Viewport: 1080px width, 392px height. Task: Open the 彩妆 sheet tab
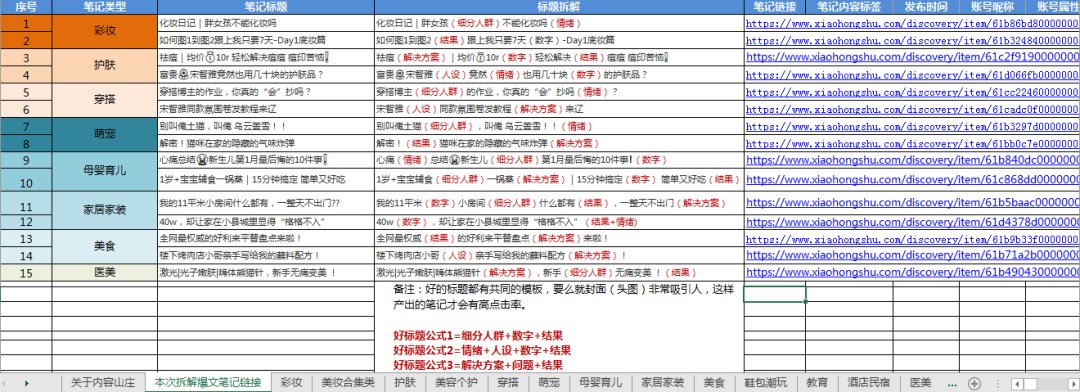[291, 383]
